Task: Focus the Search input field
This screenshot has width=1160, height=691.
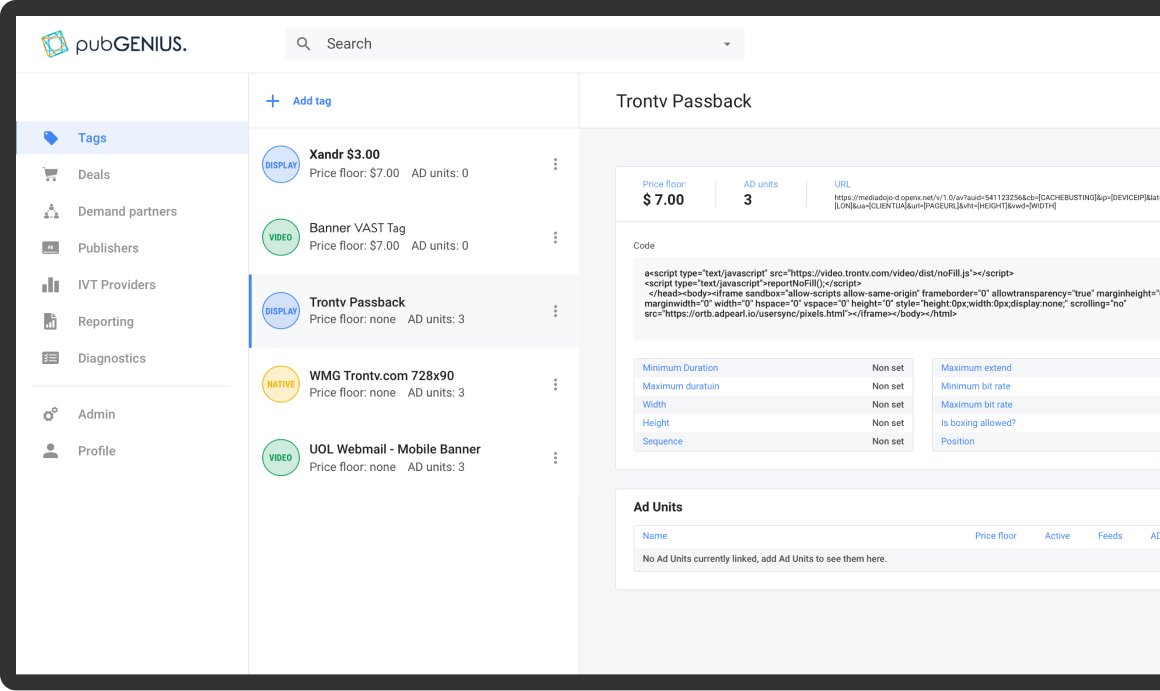Action: (x=515, y=44)
